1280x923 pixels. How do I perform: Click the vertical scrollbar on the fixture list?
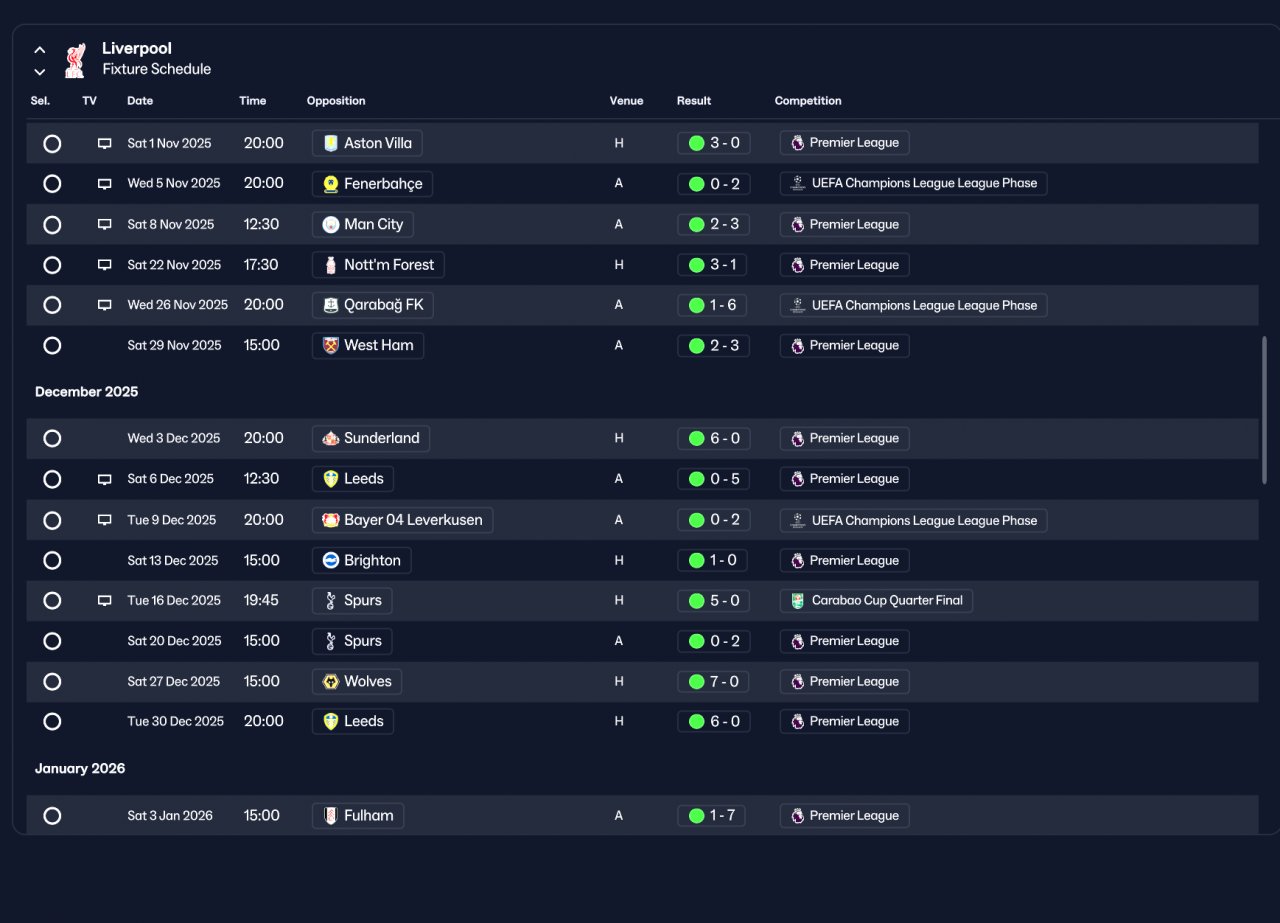pyautogui.click(x=1264, y=410)
